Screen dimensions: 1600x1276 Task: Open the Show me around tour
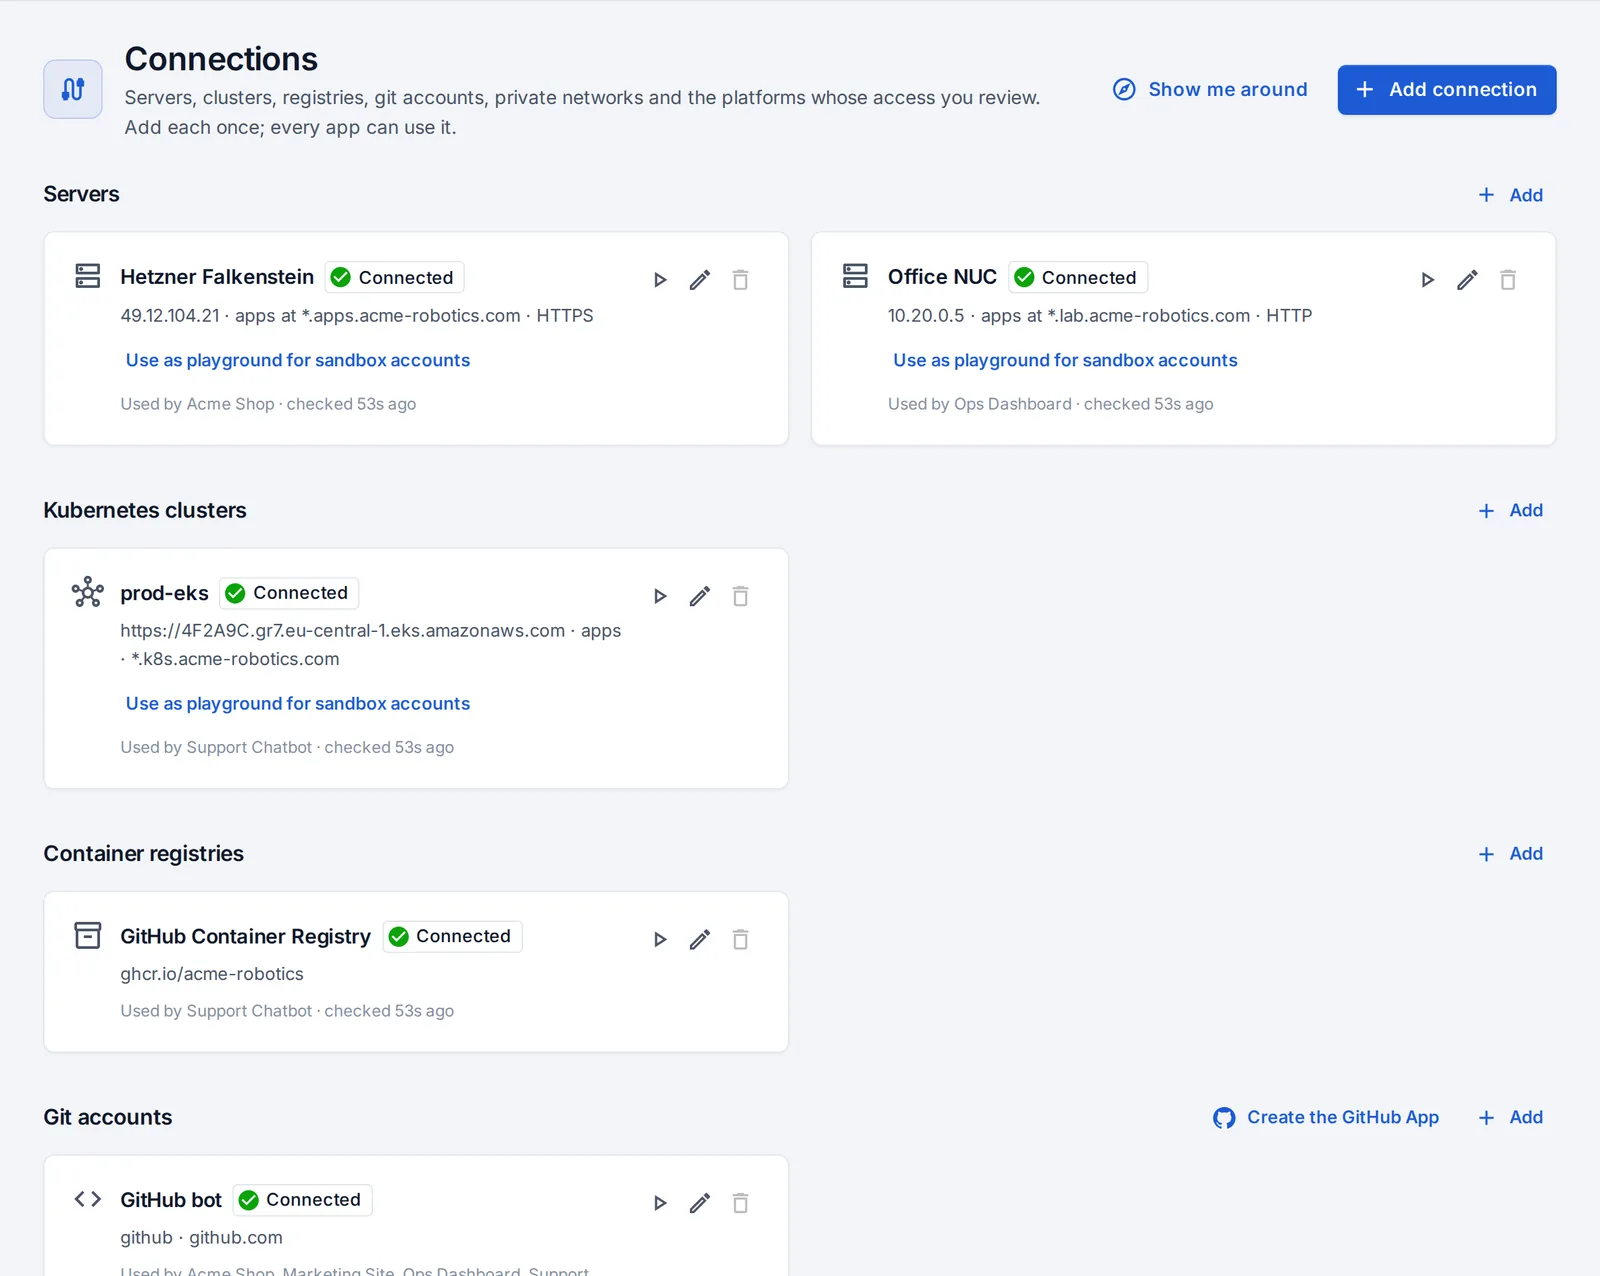1210,89
